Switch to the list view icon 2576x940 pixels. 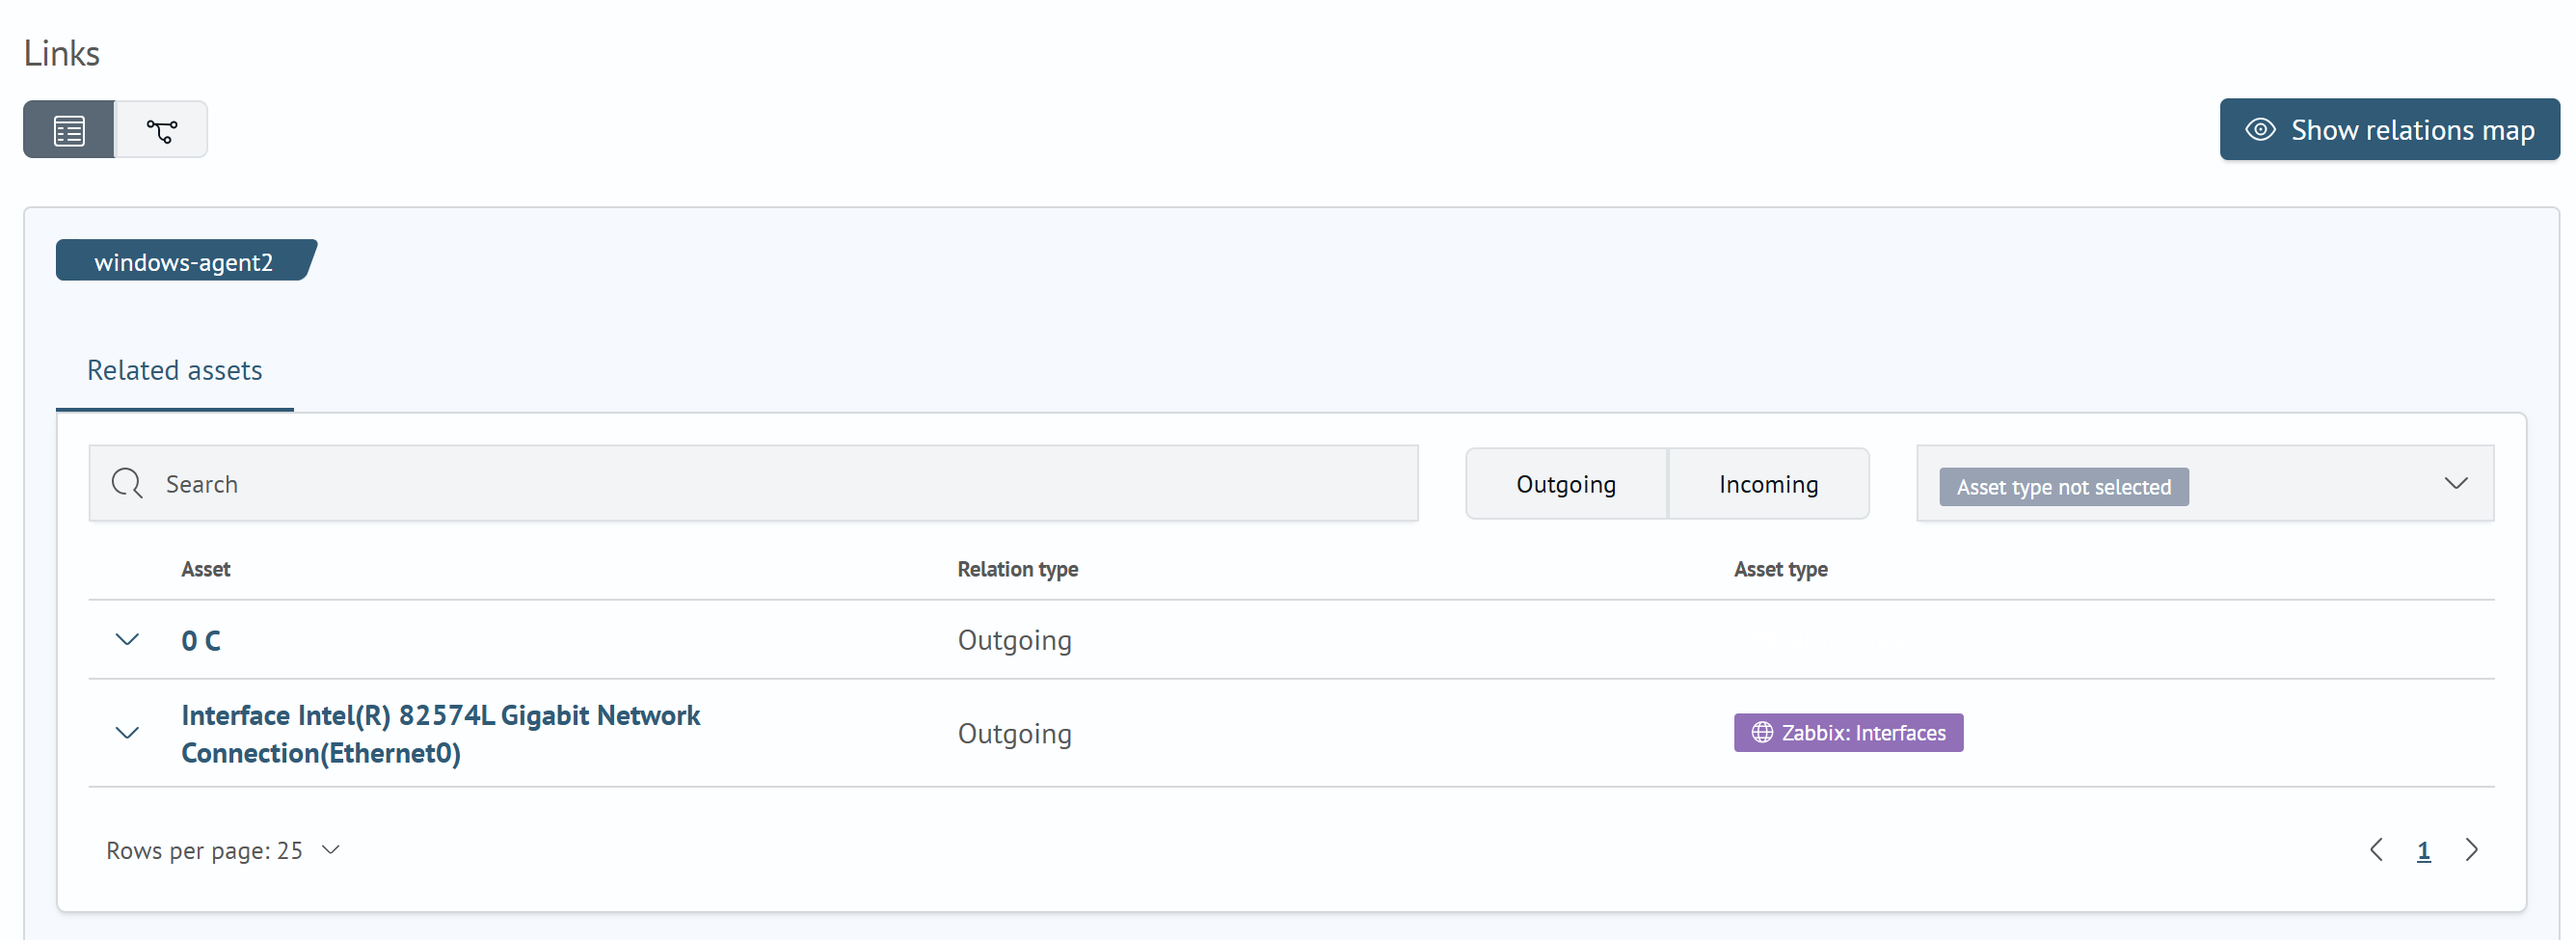(68, 130)
